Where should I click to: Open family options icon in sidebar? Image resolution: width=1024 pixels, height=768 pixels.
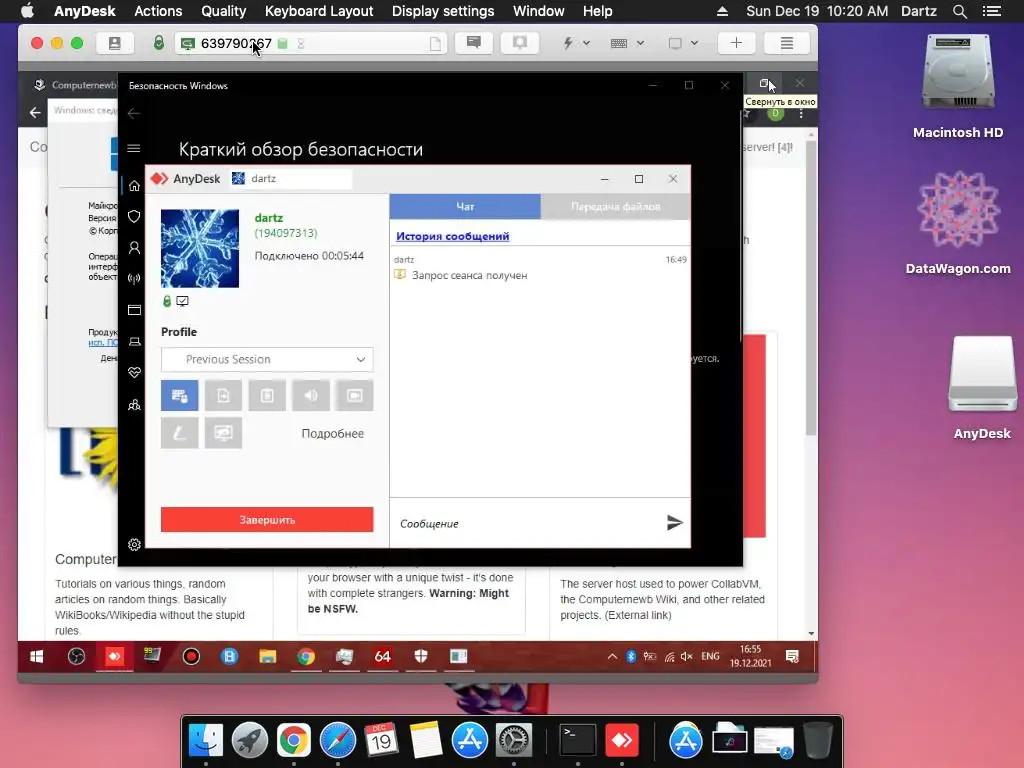coord(134,404)
